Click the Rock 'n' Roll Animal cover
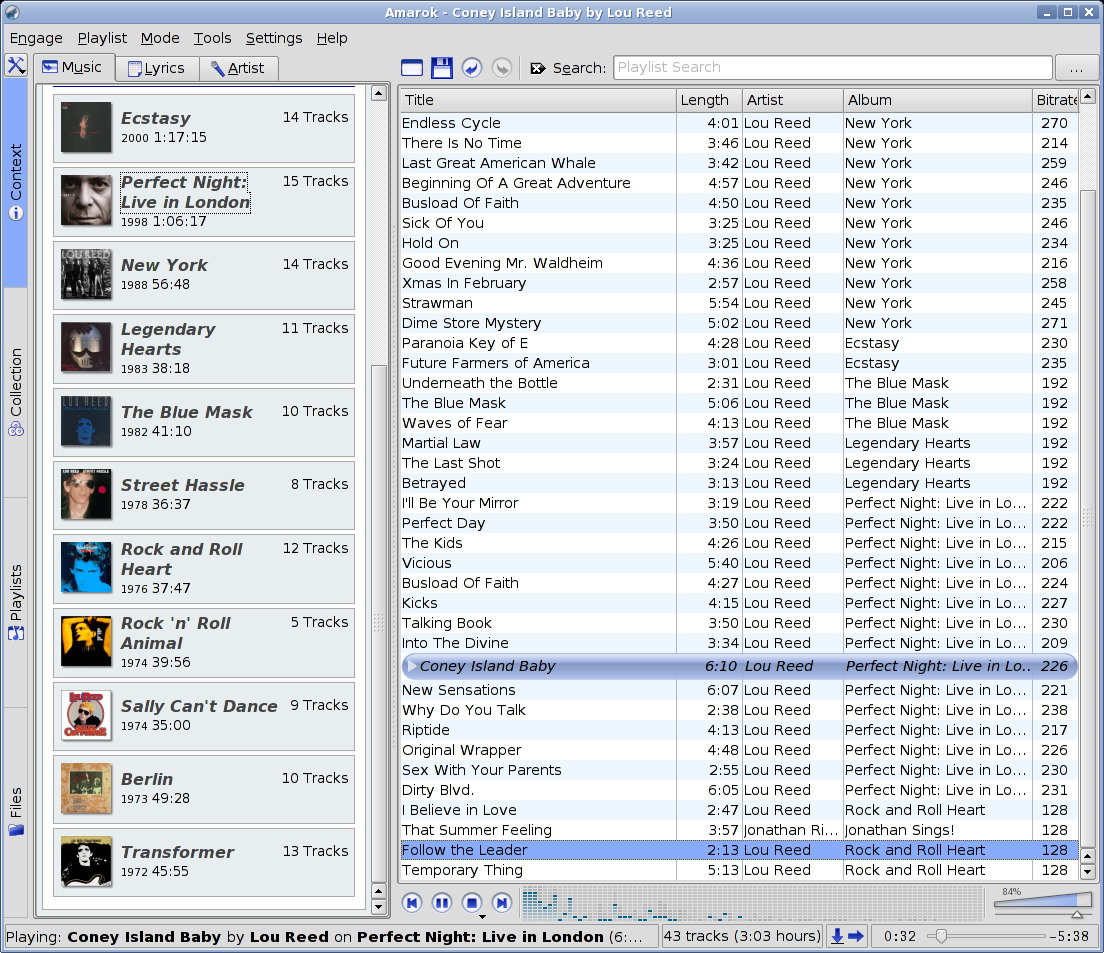 tap(86, 641)
